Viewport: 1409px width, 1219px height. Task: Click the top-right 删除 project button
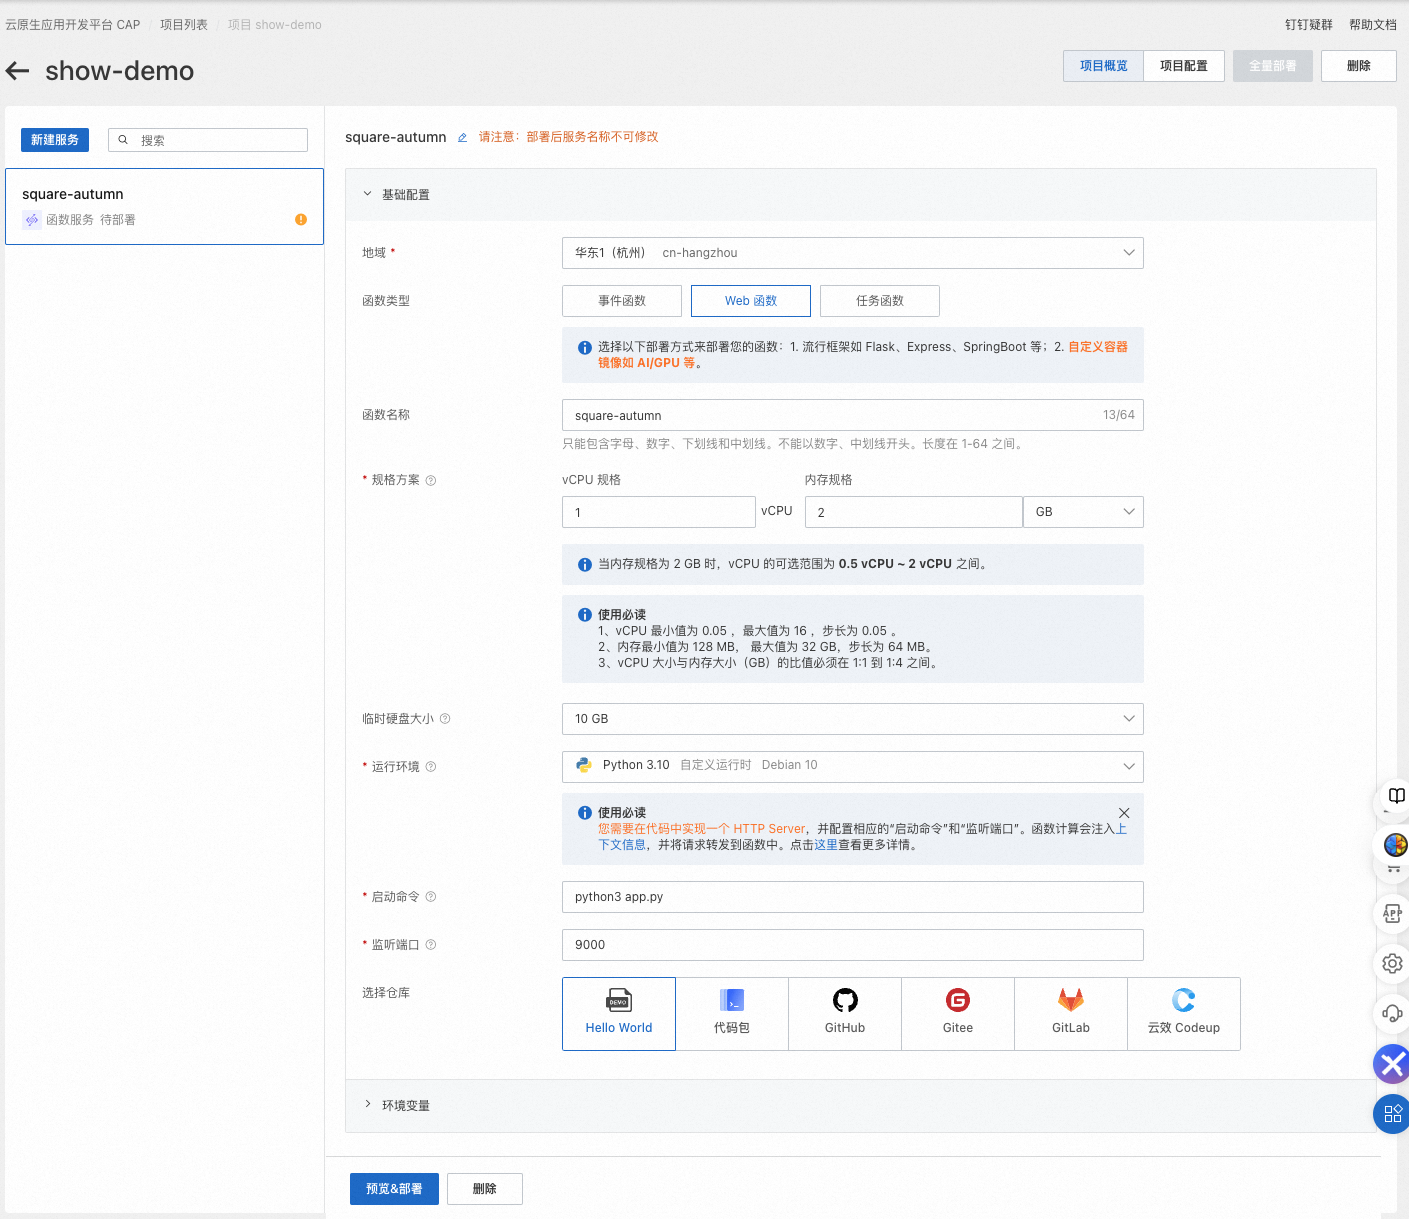[1359, 66]
